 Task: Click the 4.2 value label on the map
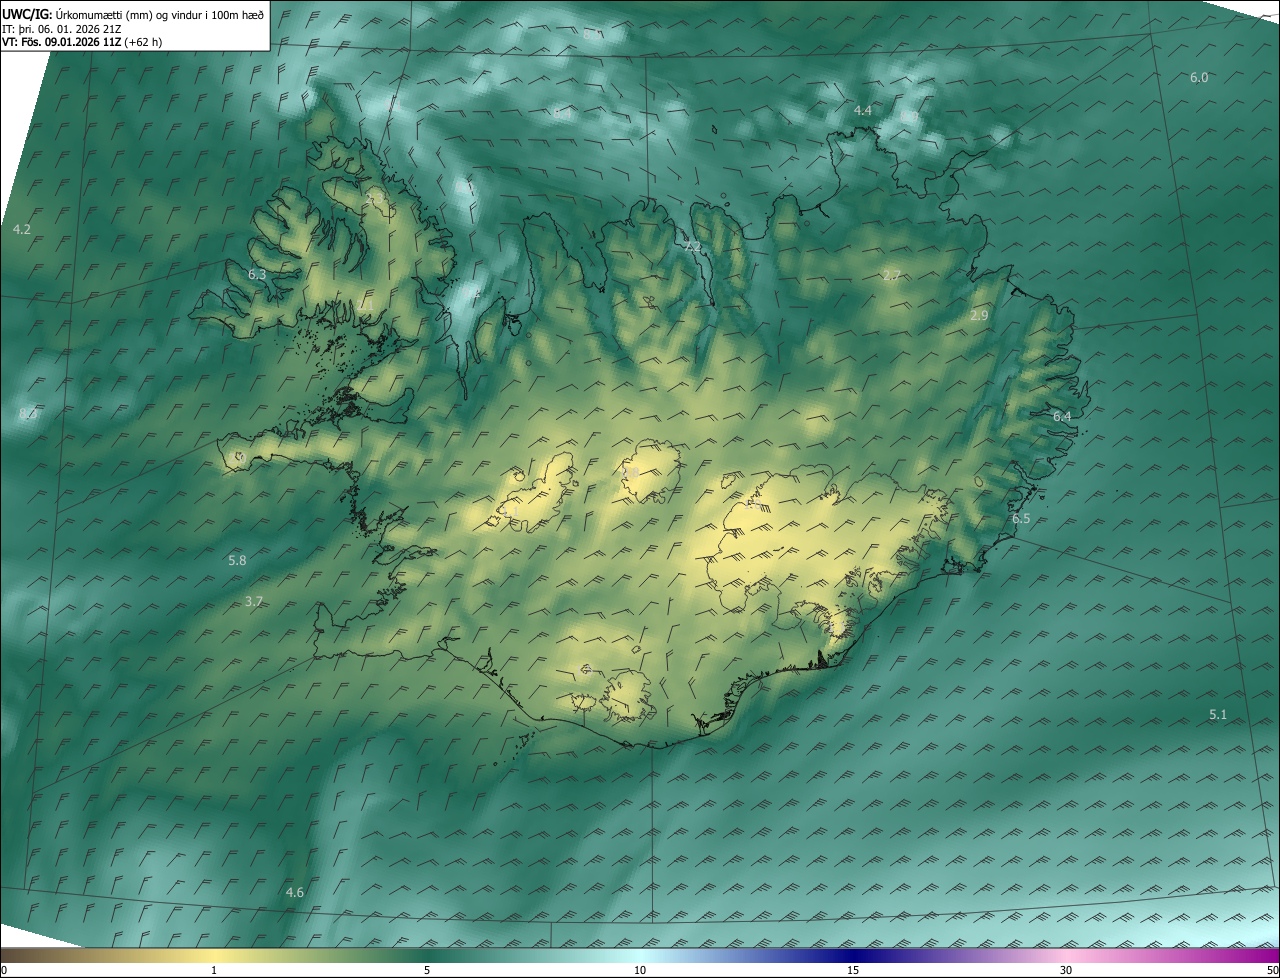[x=22, y=230]
